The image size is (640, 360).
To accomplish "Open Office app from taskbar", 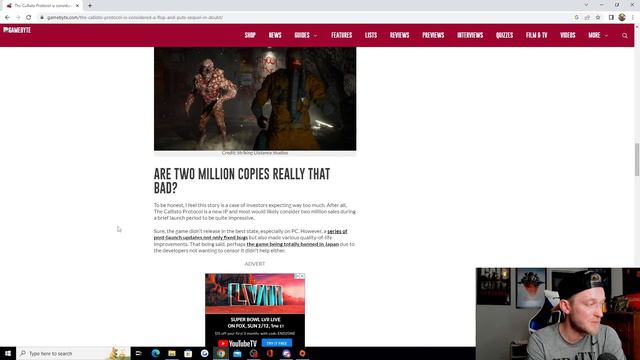I will point(270,353).
